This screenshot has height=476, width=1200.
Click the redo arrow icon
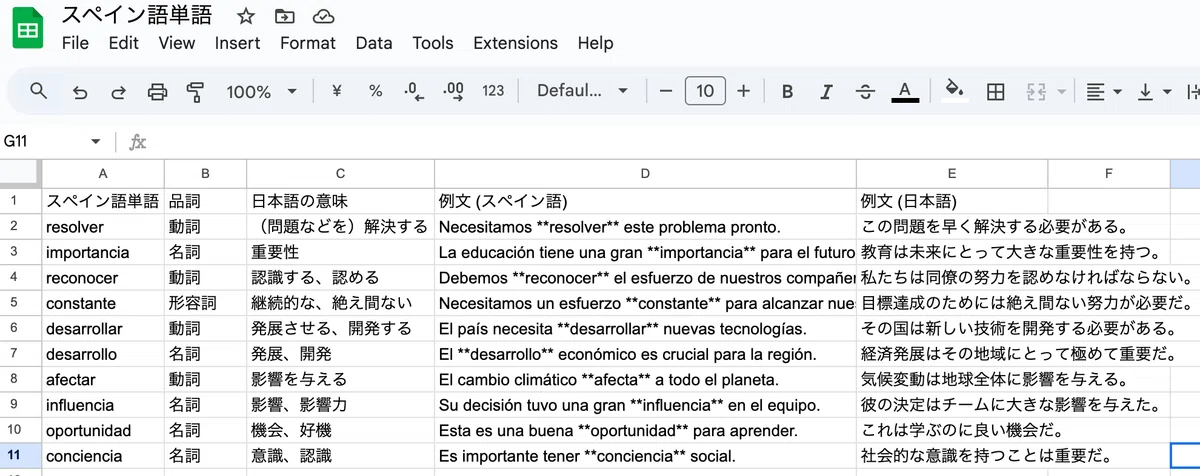point(118,92)
